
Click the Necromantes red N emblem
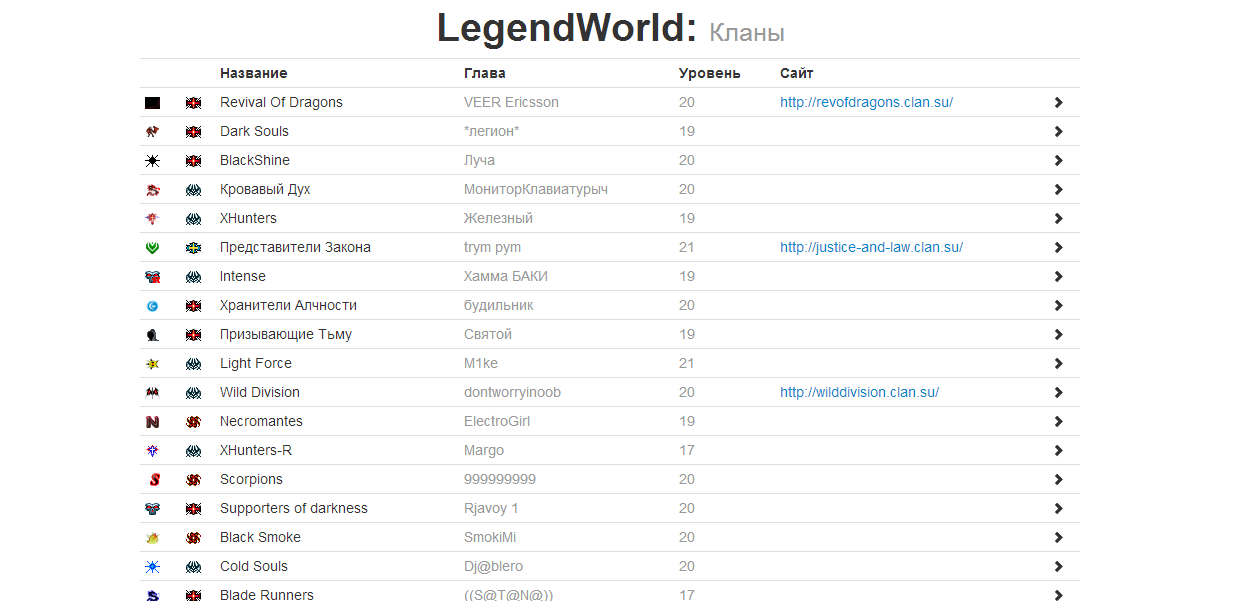152,422
